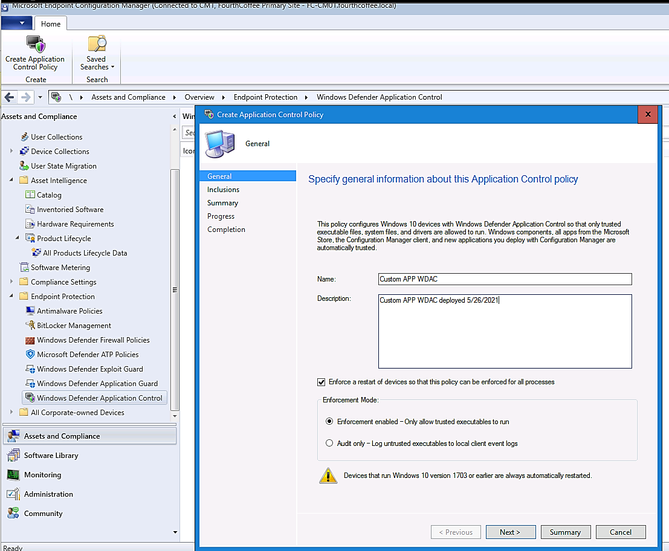Click the disabled Previous button
This screenshot has width=669, height=551.
[456, 532]
